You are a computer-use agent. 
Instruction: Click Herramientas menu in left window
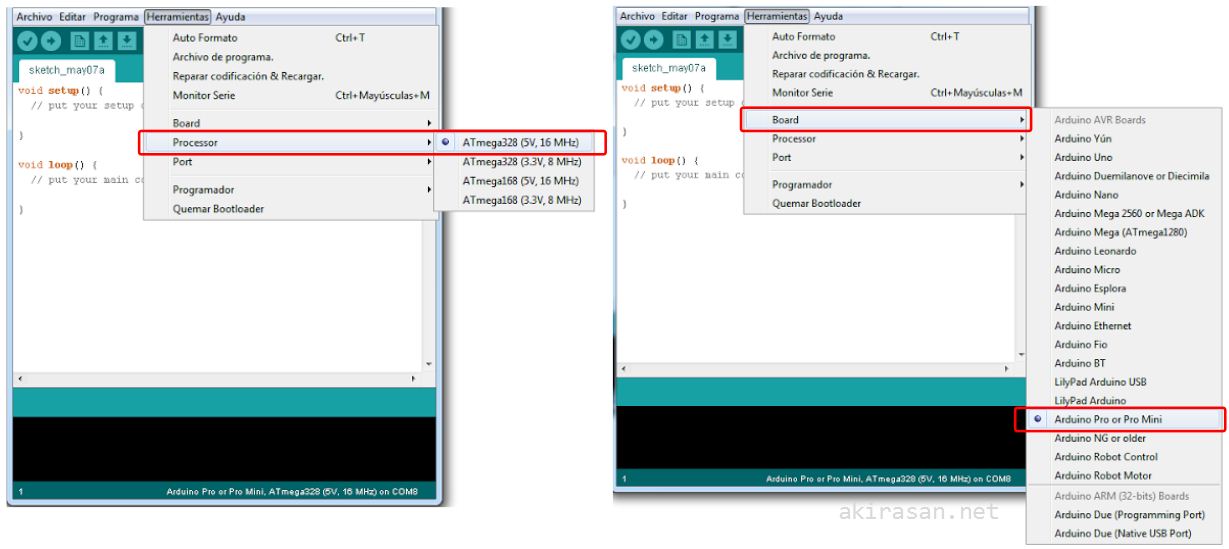tap(178, 17)
